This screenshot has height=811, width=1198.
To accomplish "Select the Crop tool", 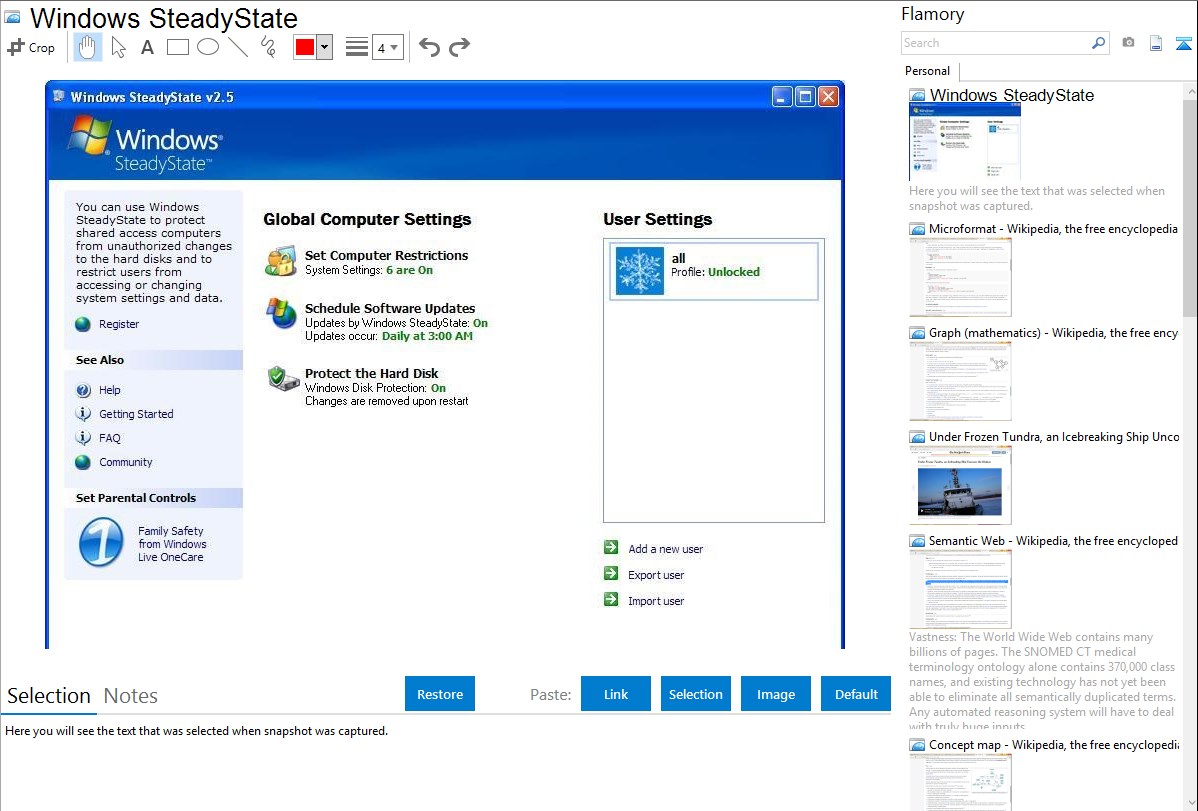I will point(31,47).
